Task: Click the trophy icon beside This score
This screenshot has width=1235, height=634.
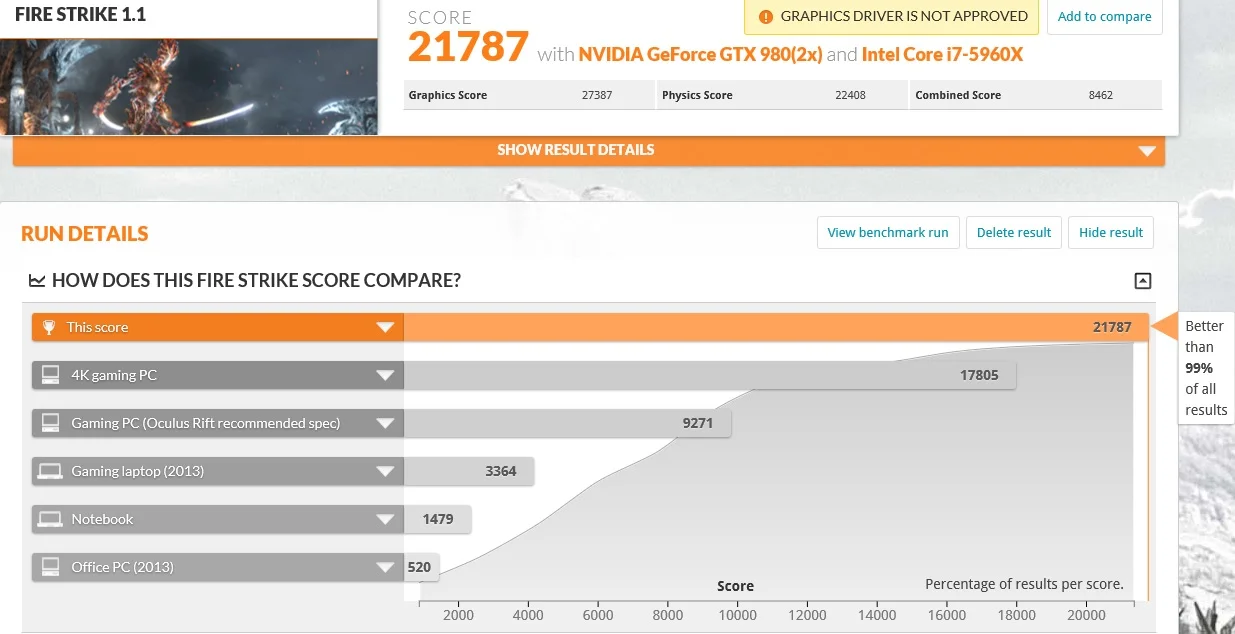Action: click(49, 327)
